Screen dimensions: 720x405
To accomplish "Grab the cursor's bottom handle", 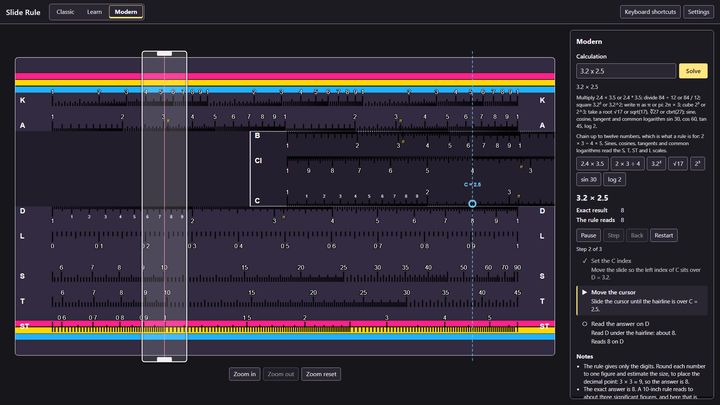I will tap(164, 359).
